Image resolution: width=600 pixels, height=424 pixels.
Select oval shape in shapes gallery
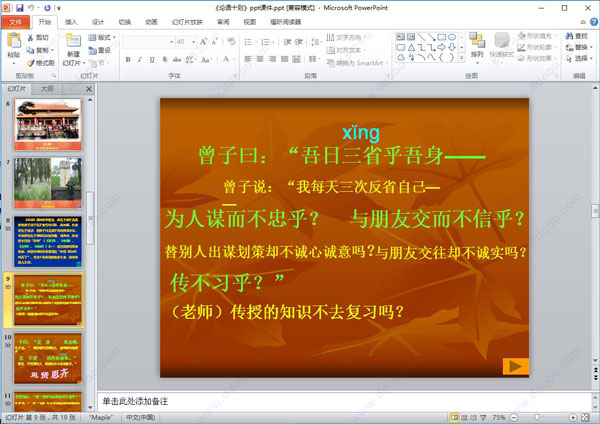(x=452, y=37)
